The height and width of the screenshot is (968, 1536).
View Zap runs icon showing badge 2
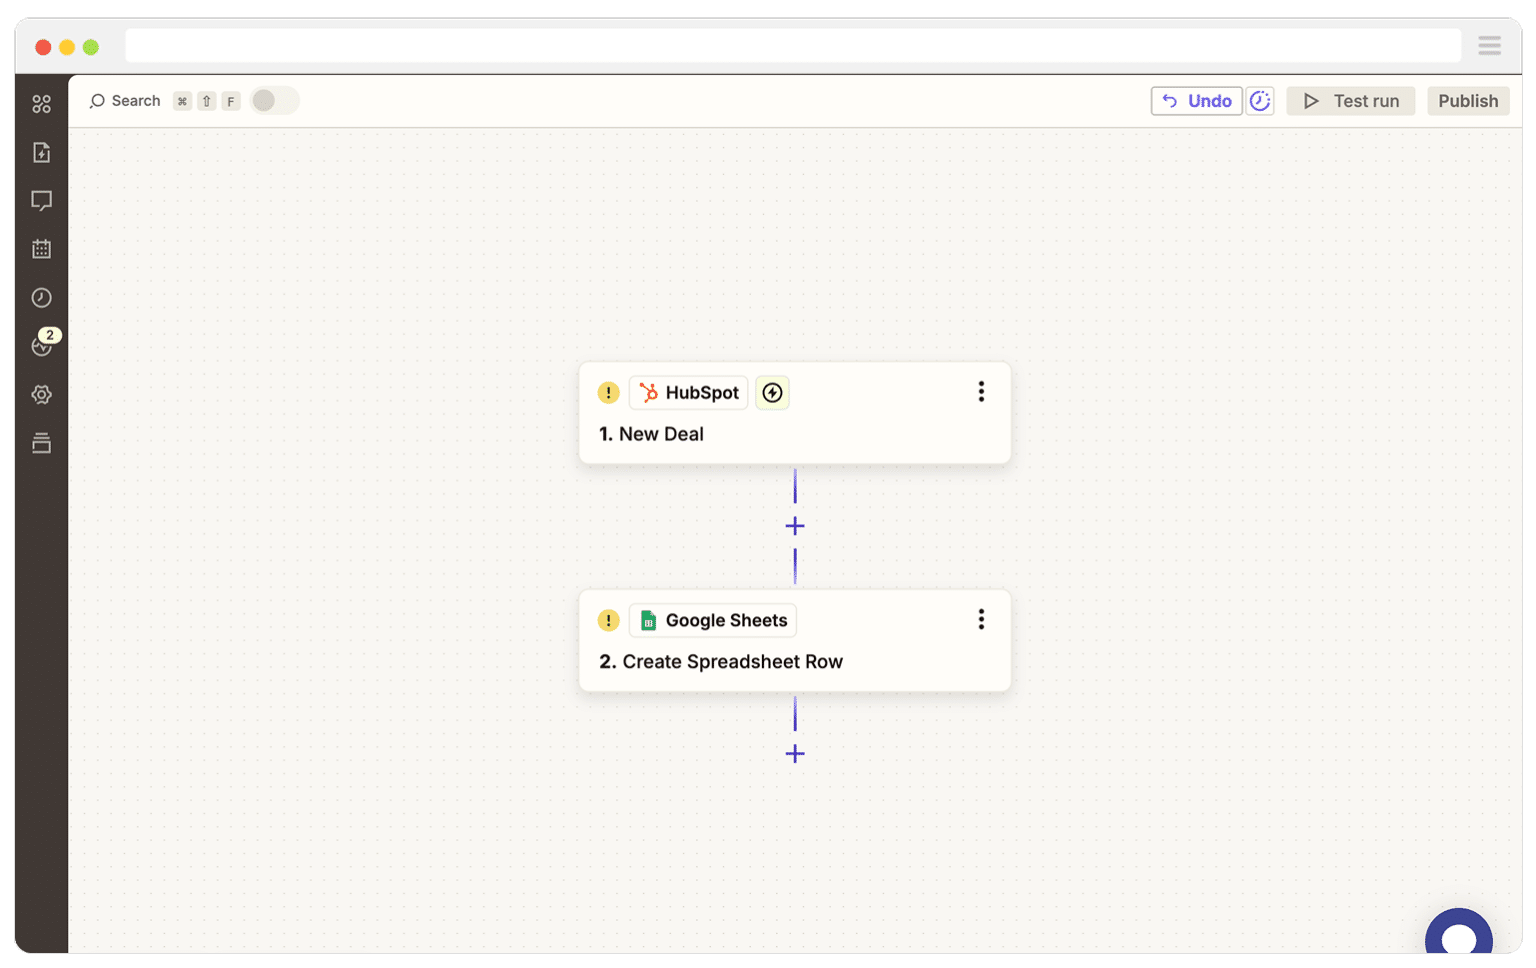pos(41,346)
